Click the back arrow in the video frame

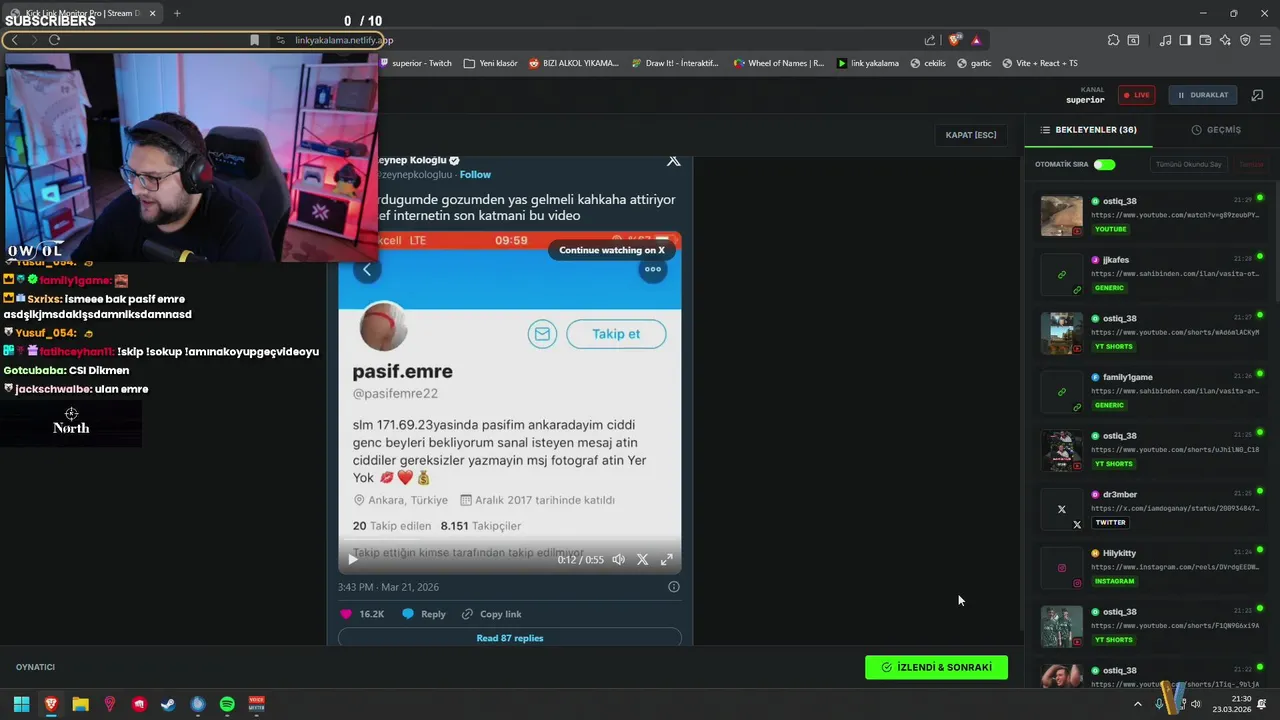(367, 270)
